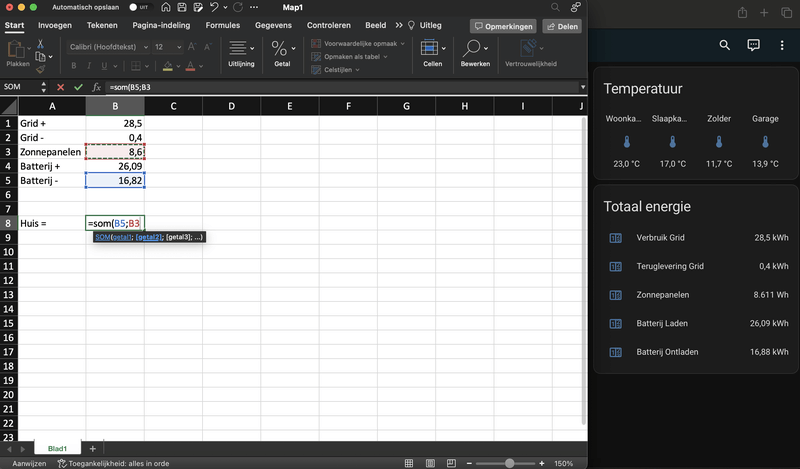Switch to normal view in status bar
This screenshot has height=469, width=800.
click(x=409, y=463)
